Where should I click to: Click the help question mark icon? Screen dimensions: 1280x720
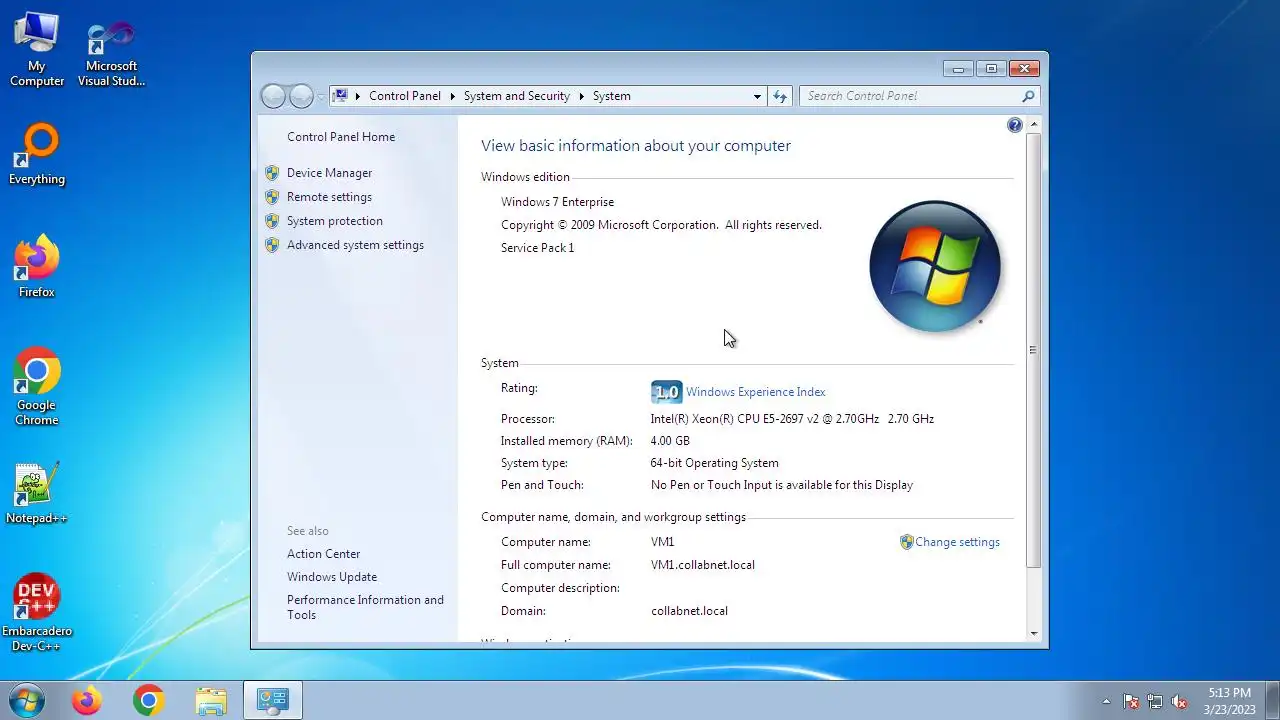click(1014, 125)
